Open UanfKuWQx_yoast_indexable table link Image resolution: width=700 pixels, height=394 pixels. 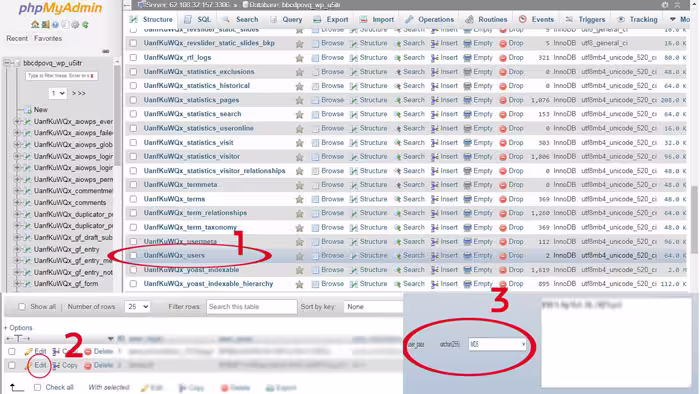coord(191,270)
